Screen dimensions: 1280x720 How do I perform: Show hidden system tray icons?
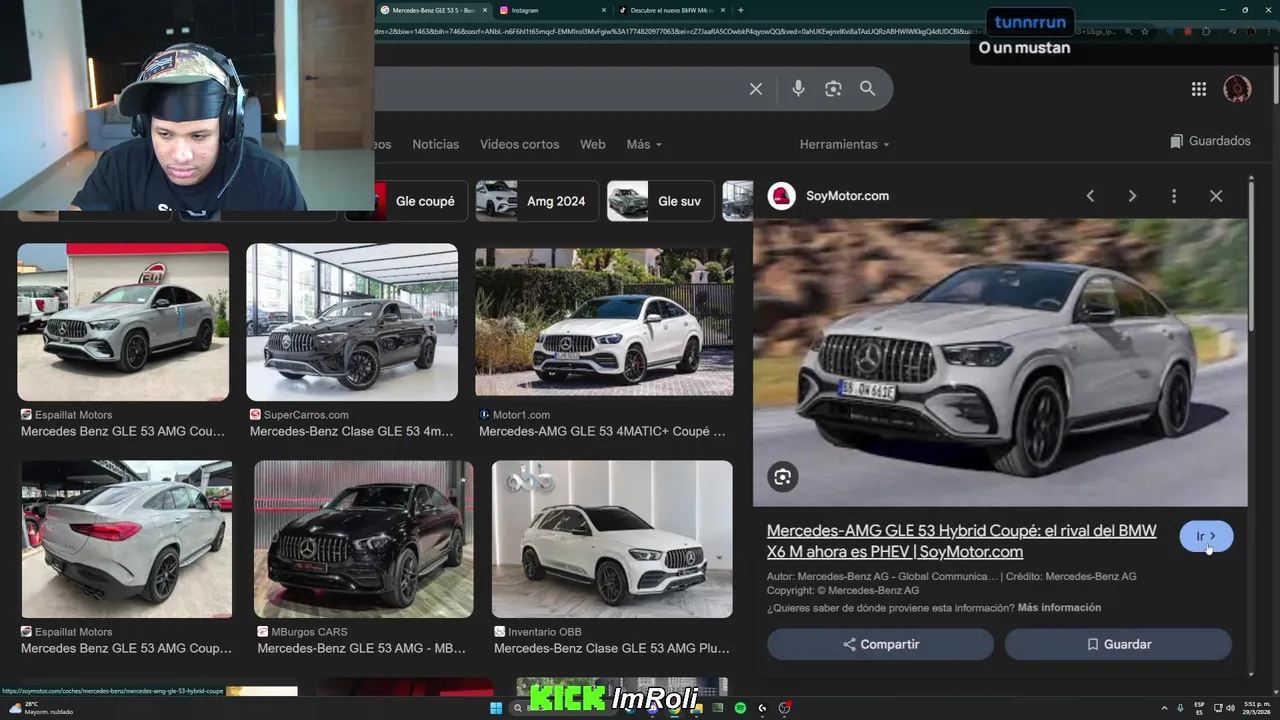tap(1163, 708)
